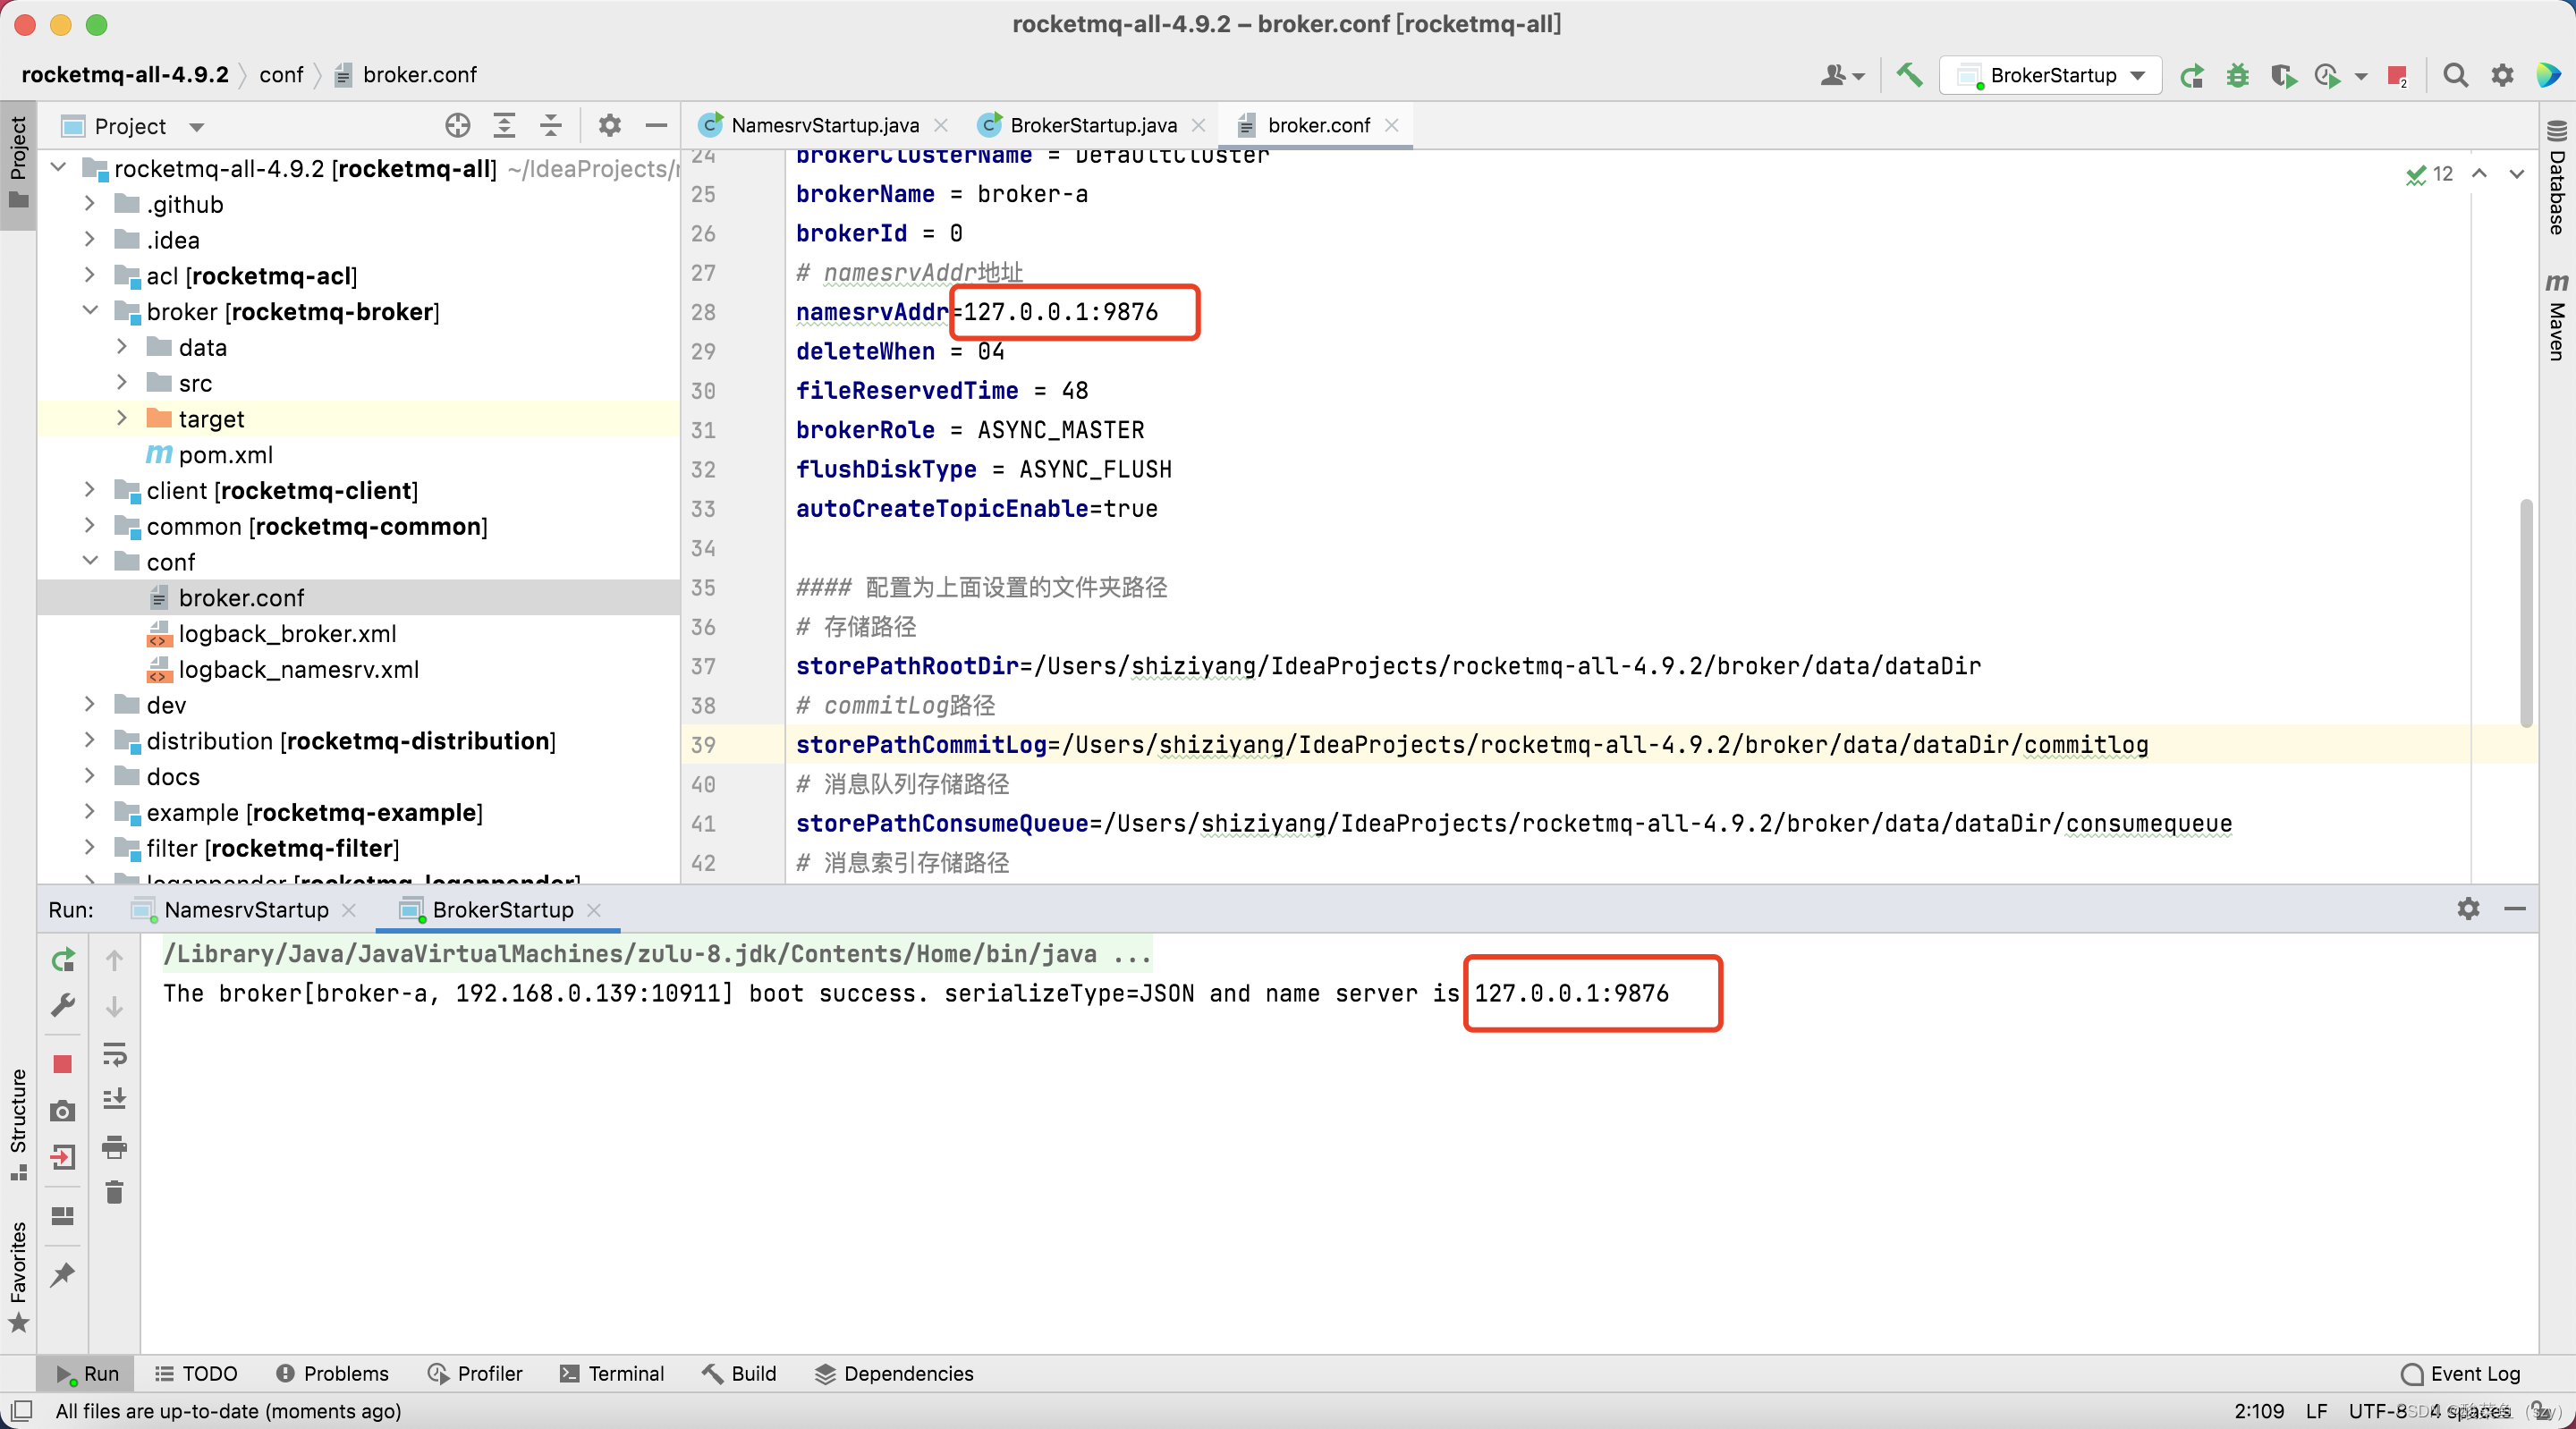Open Search Everywhere magnifier icon
The height and width of the screenshot is (1429, 2576).
[2455, 75]
